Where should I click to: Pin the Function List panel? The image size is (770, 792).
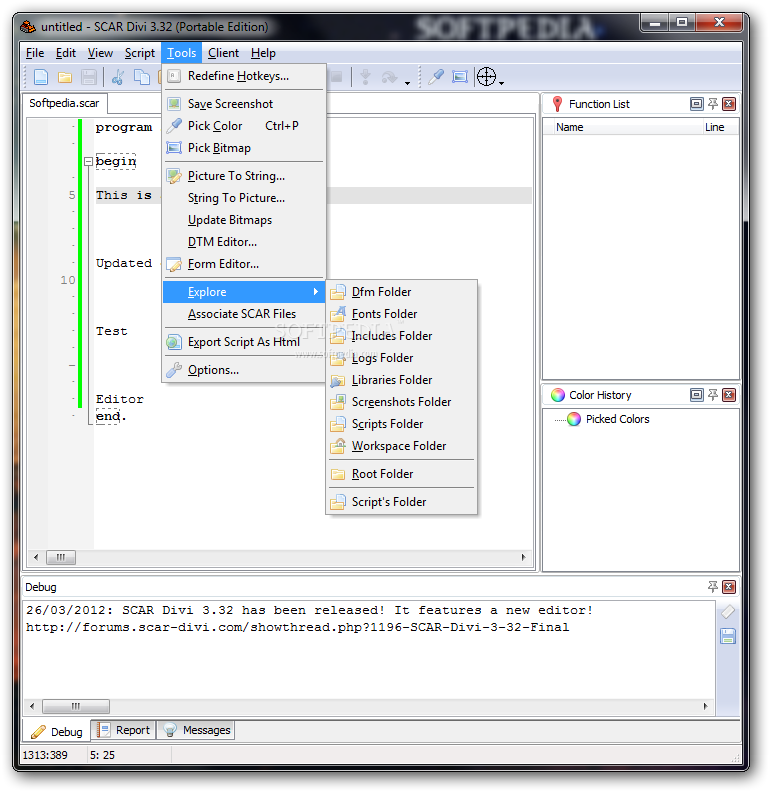click(x=712, y=104)
